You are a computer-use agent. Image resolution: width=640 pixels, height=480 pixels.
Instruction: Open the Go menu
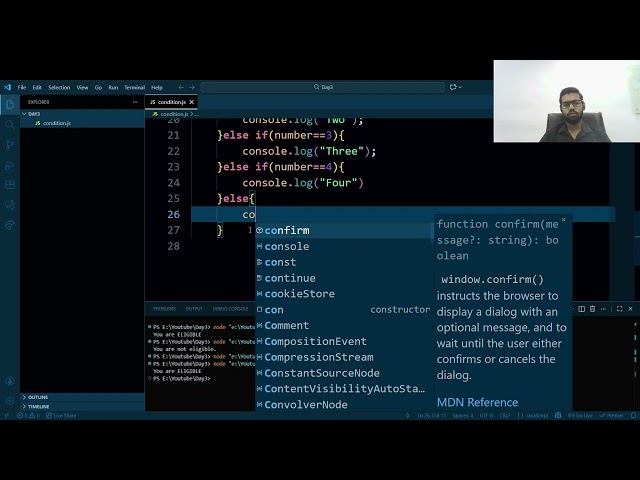(98, 87)
